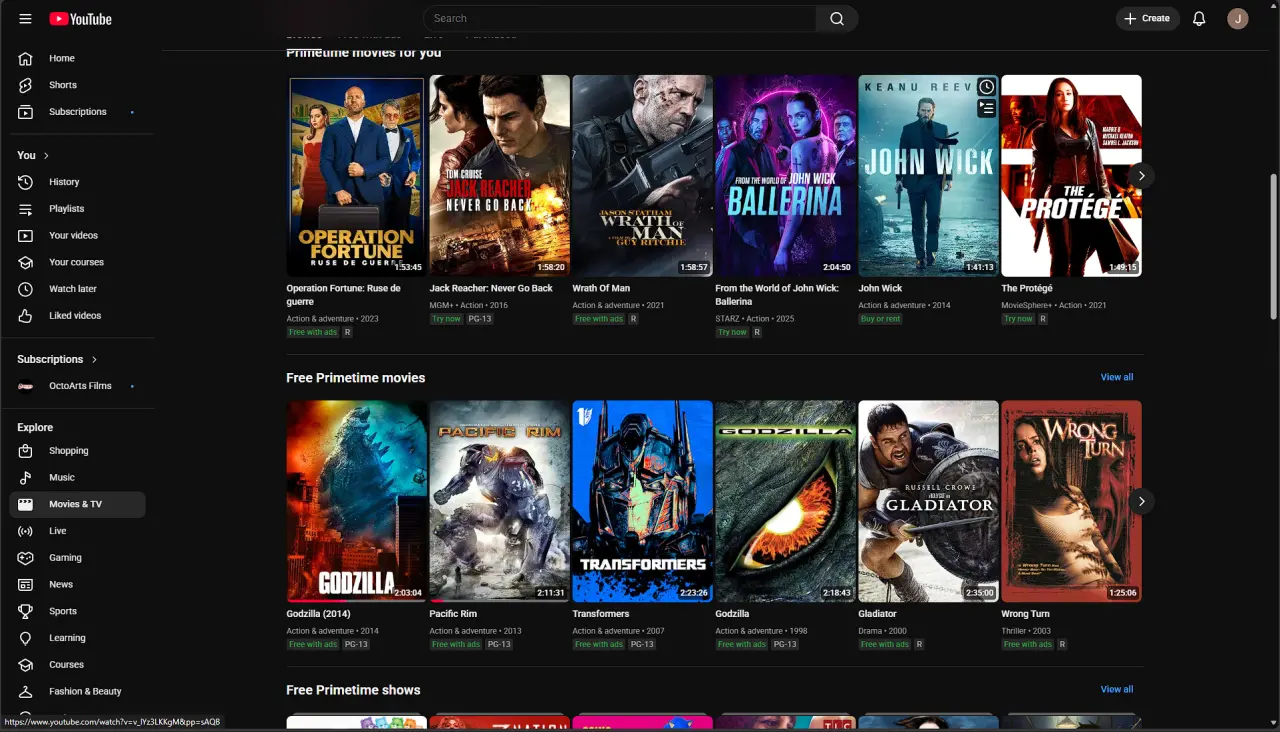The width and height of the screenshot is (1280, 732).
Task: Click the 'Wrath Of Man' title text
Action: 601,288
